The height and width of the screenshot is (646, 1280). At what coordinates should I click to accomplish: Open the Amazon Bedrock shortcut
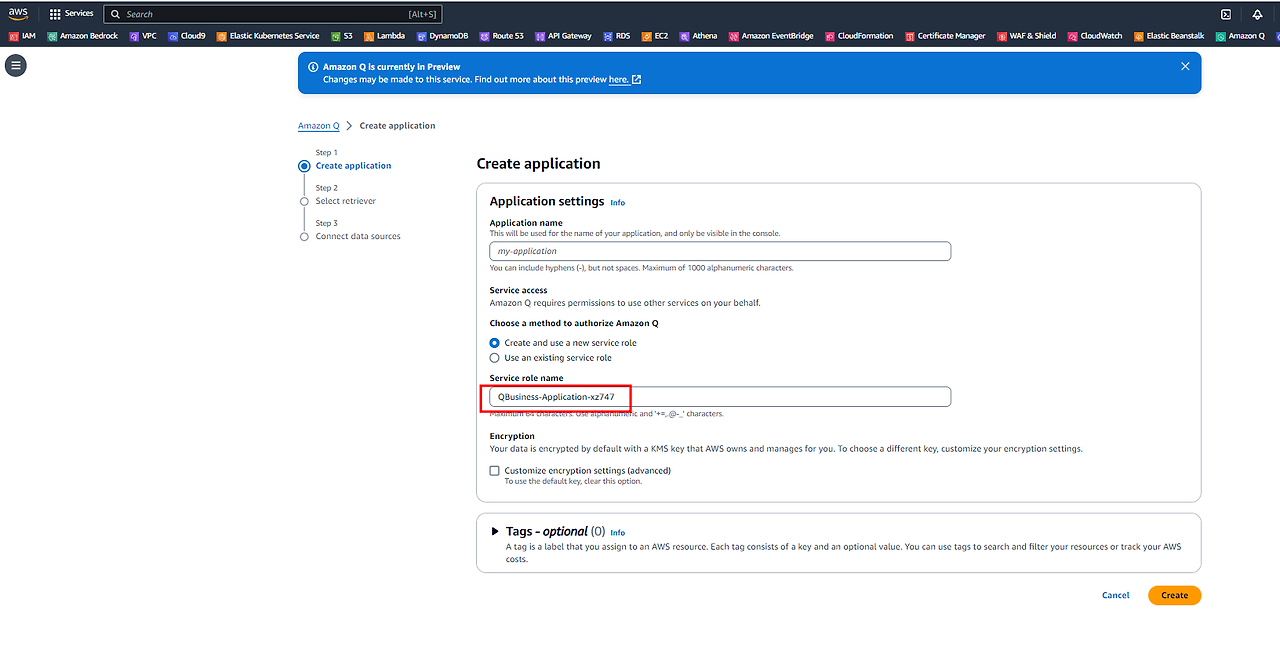point(83,36)
